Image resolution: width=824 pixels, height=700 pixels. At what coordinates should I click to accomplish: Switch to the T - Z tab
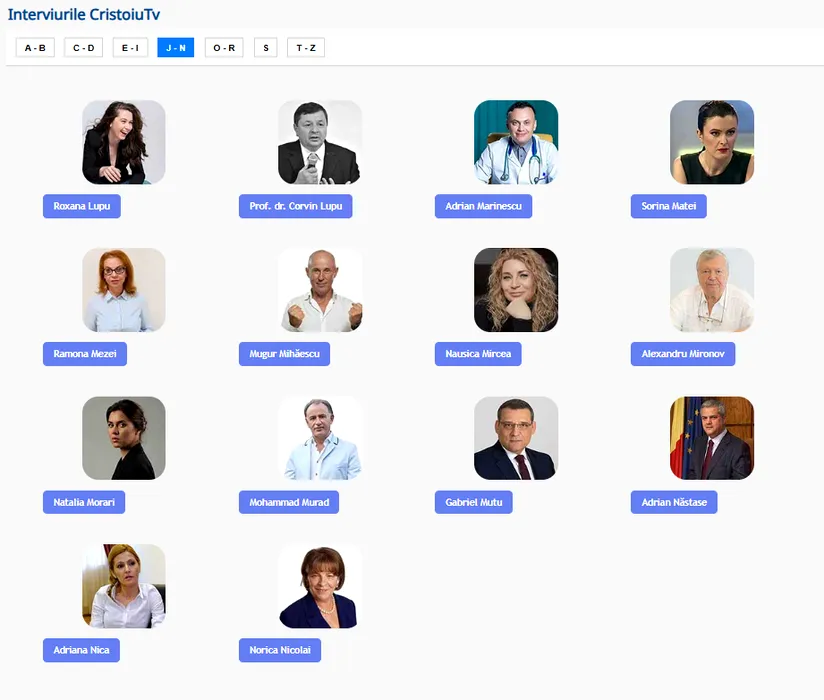(x=306, y=48)
